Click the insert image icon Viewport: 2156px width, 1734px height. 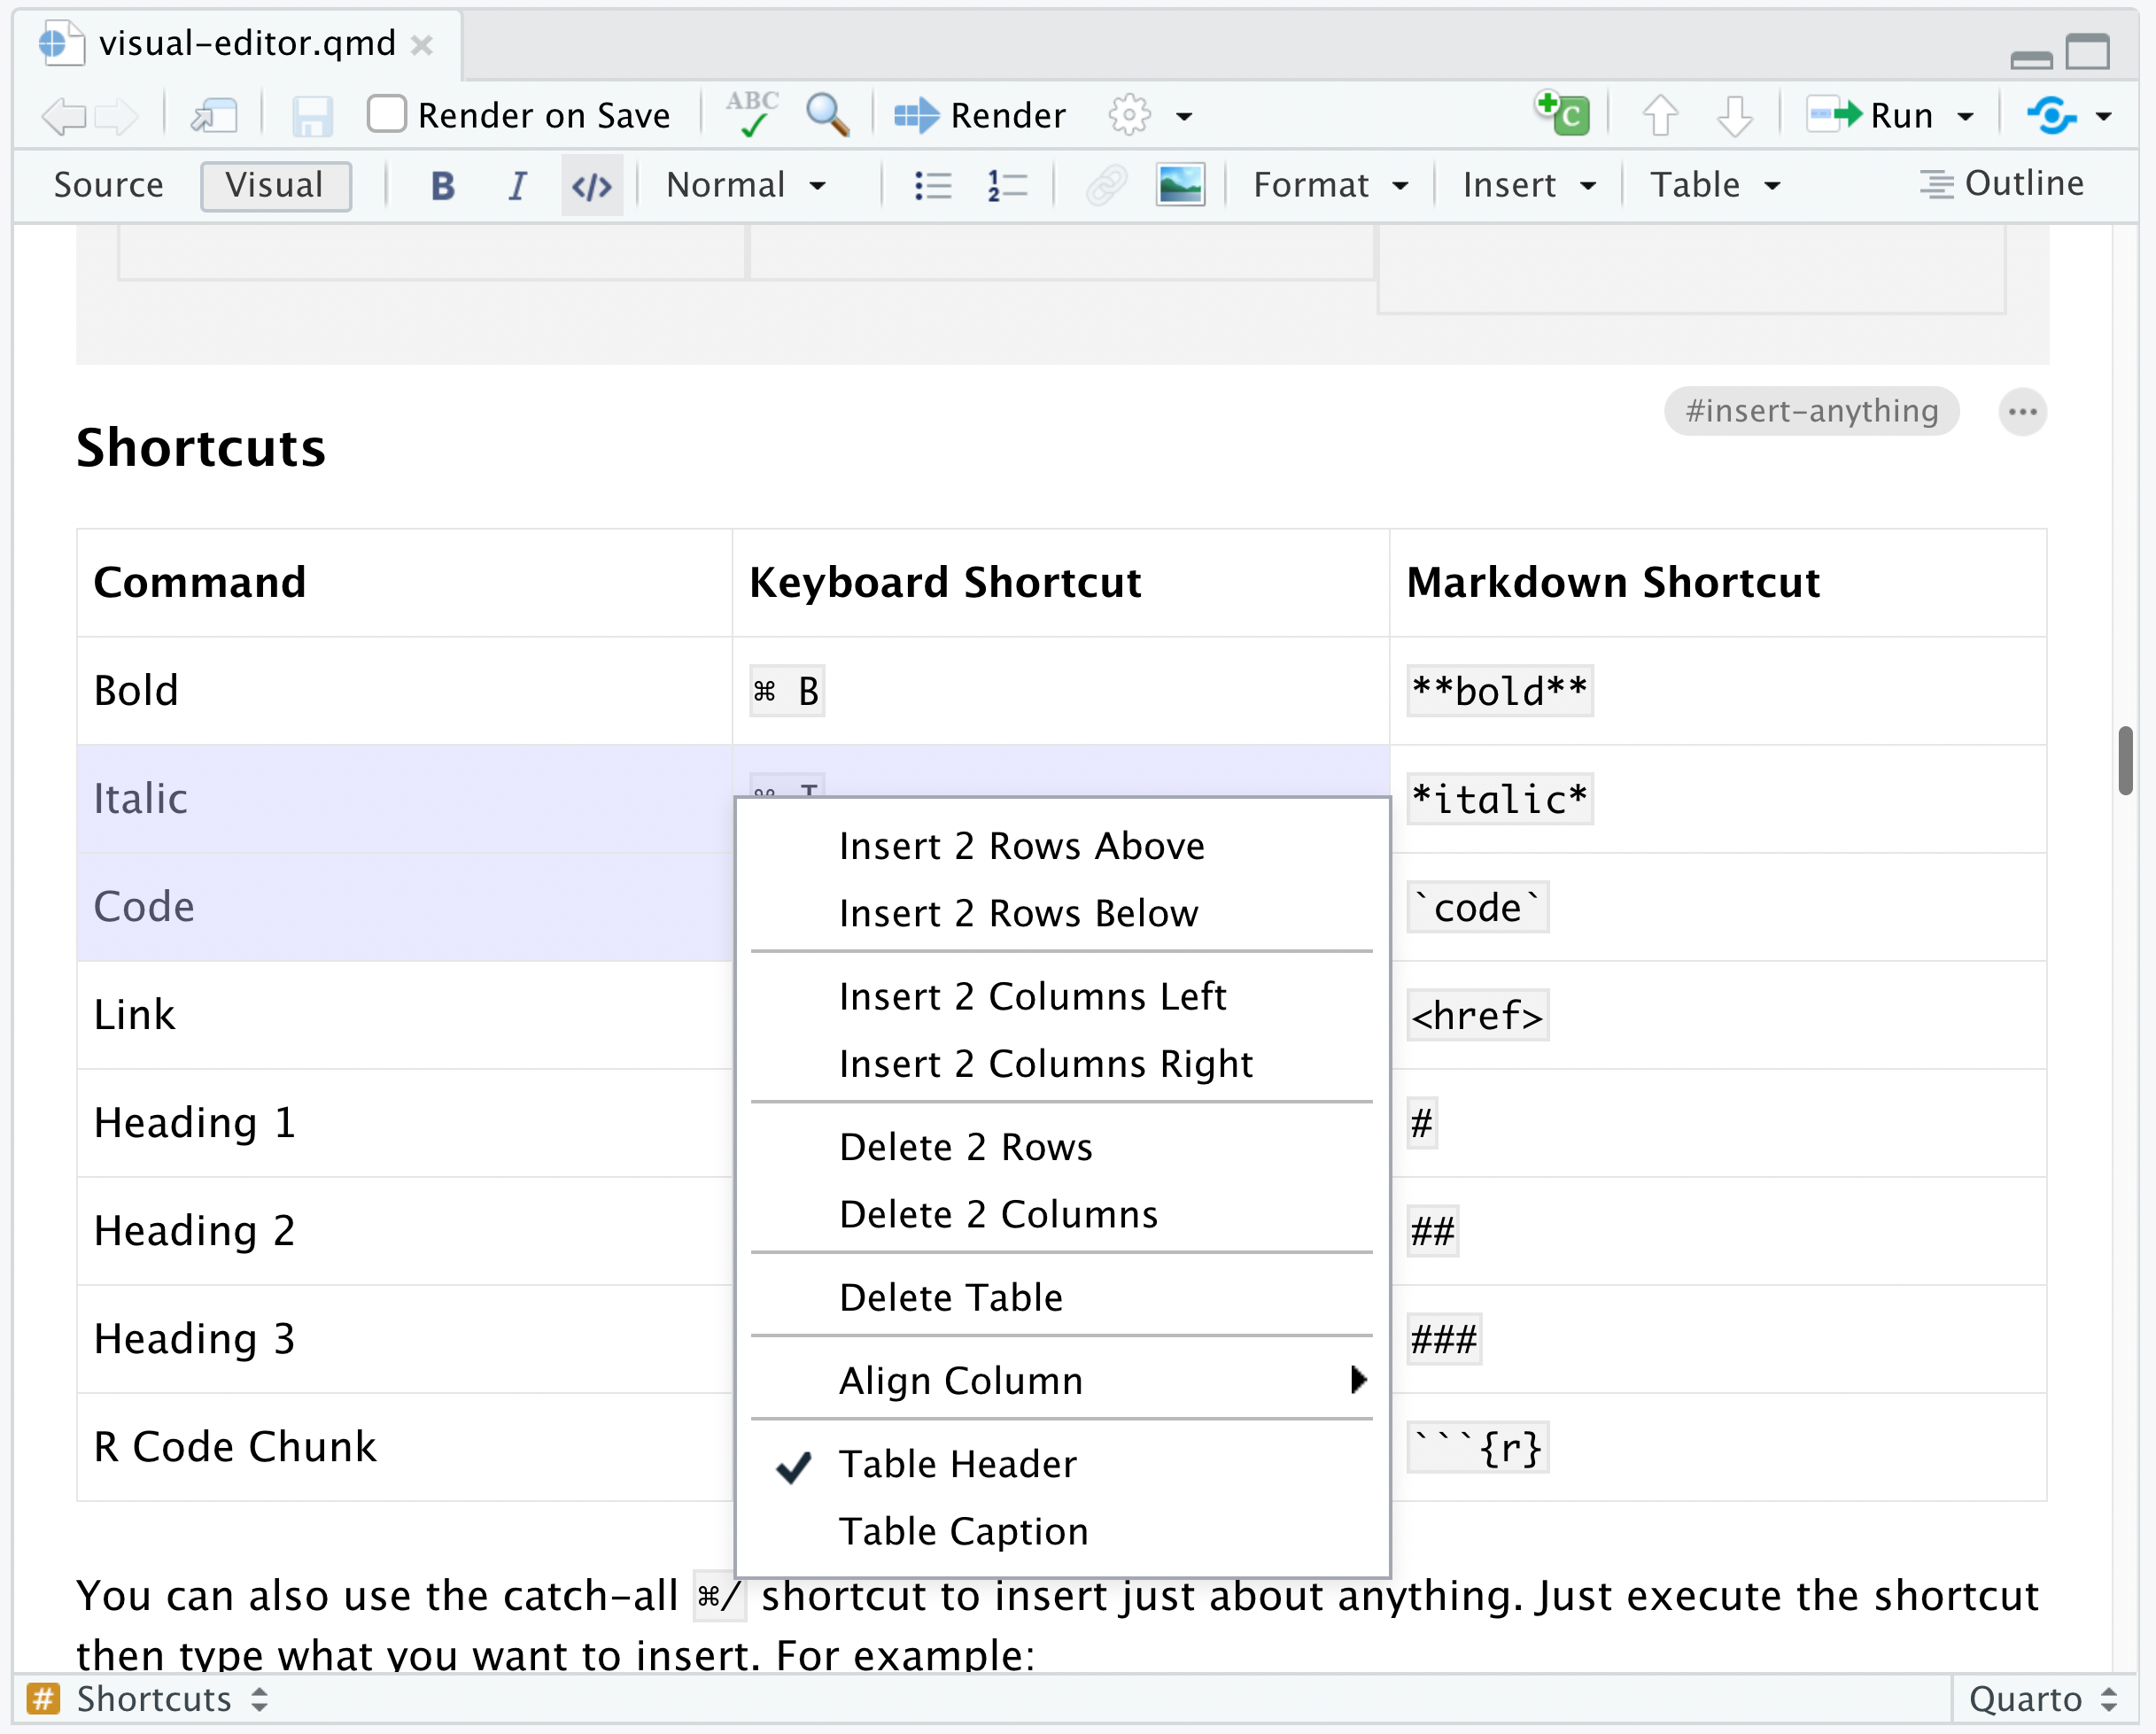pos(1179,186)
